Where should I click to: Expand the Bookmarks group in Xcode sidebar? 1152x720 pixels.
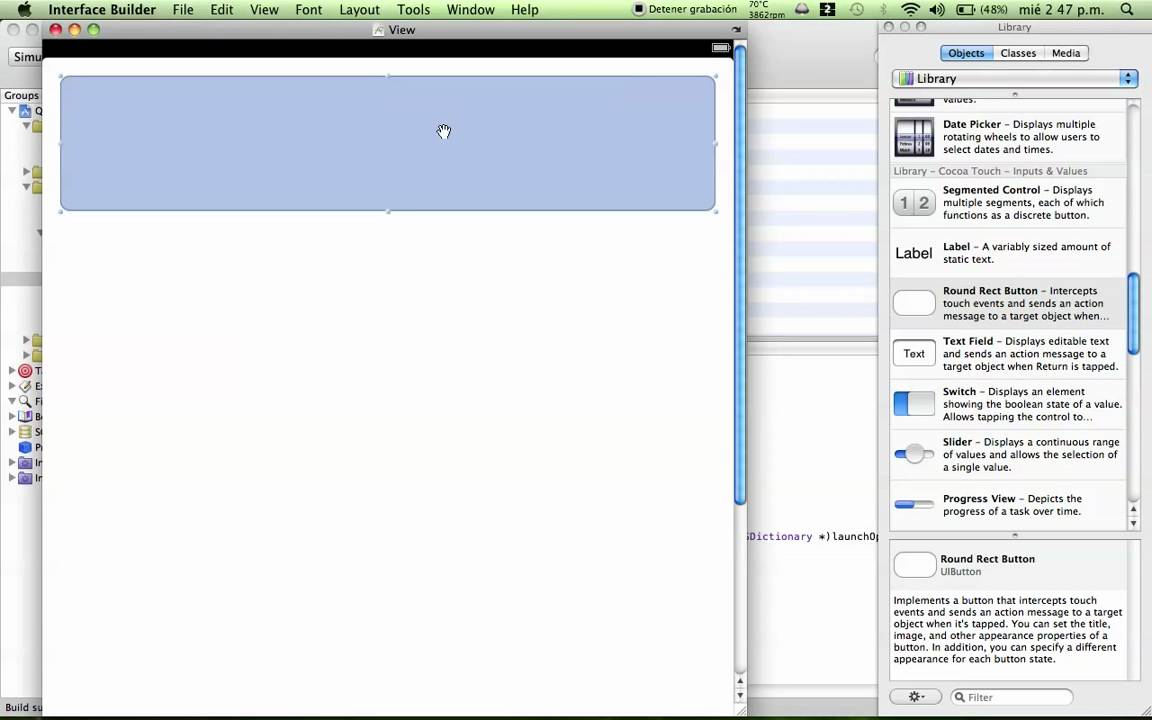12,416
